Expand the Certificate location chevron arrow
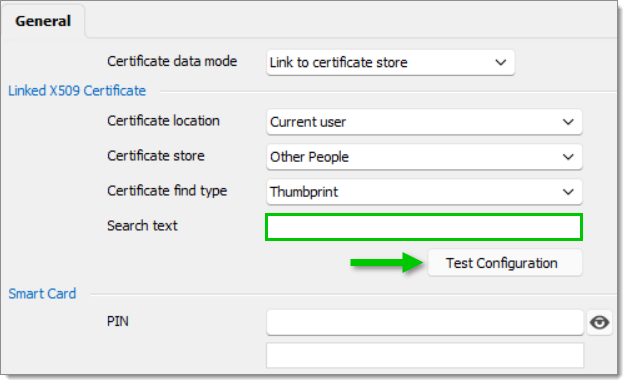Image resolution: width=628 pixels, height=385 pixels. pyautogui.click(x=568, y=122)
